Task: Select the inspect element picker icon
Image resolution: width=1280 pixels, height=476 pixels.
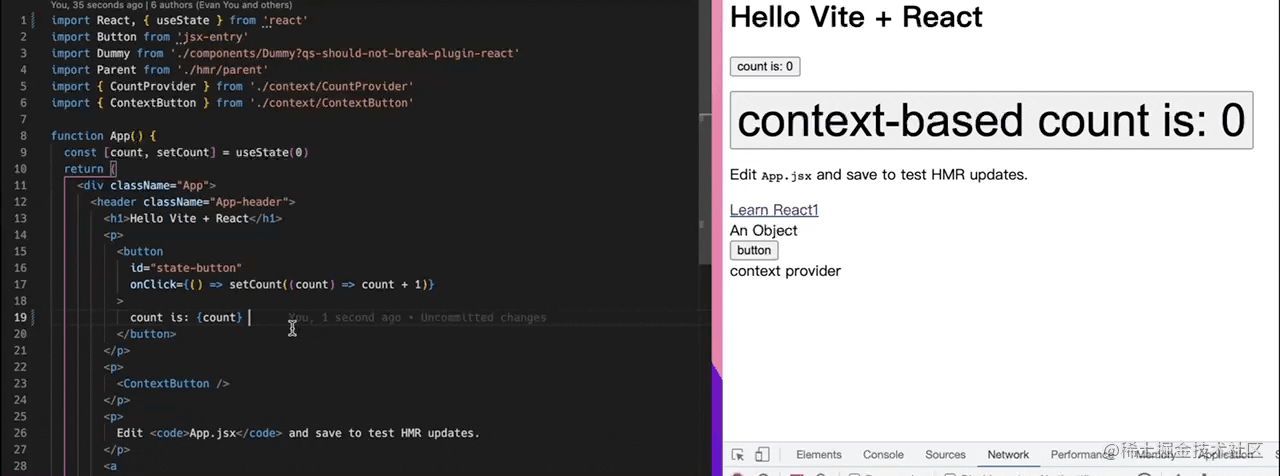Action: click(738, 455)
